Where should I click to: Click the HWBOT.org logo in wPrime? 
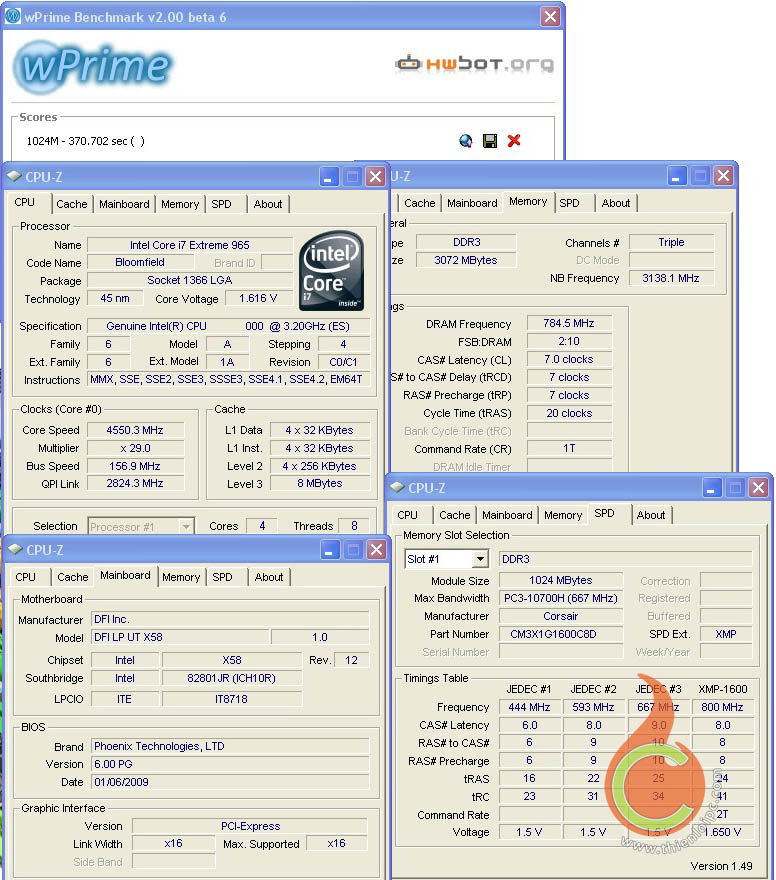pyautogui.click(x=474, y=64)
